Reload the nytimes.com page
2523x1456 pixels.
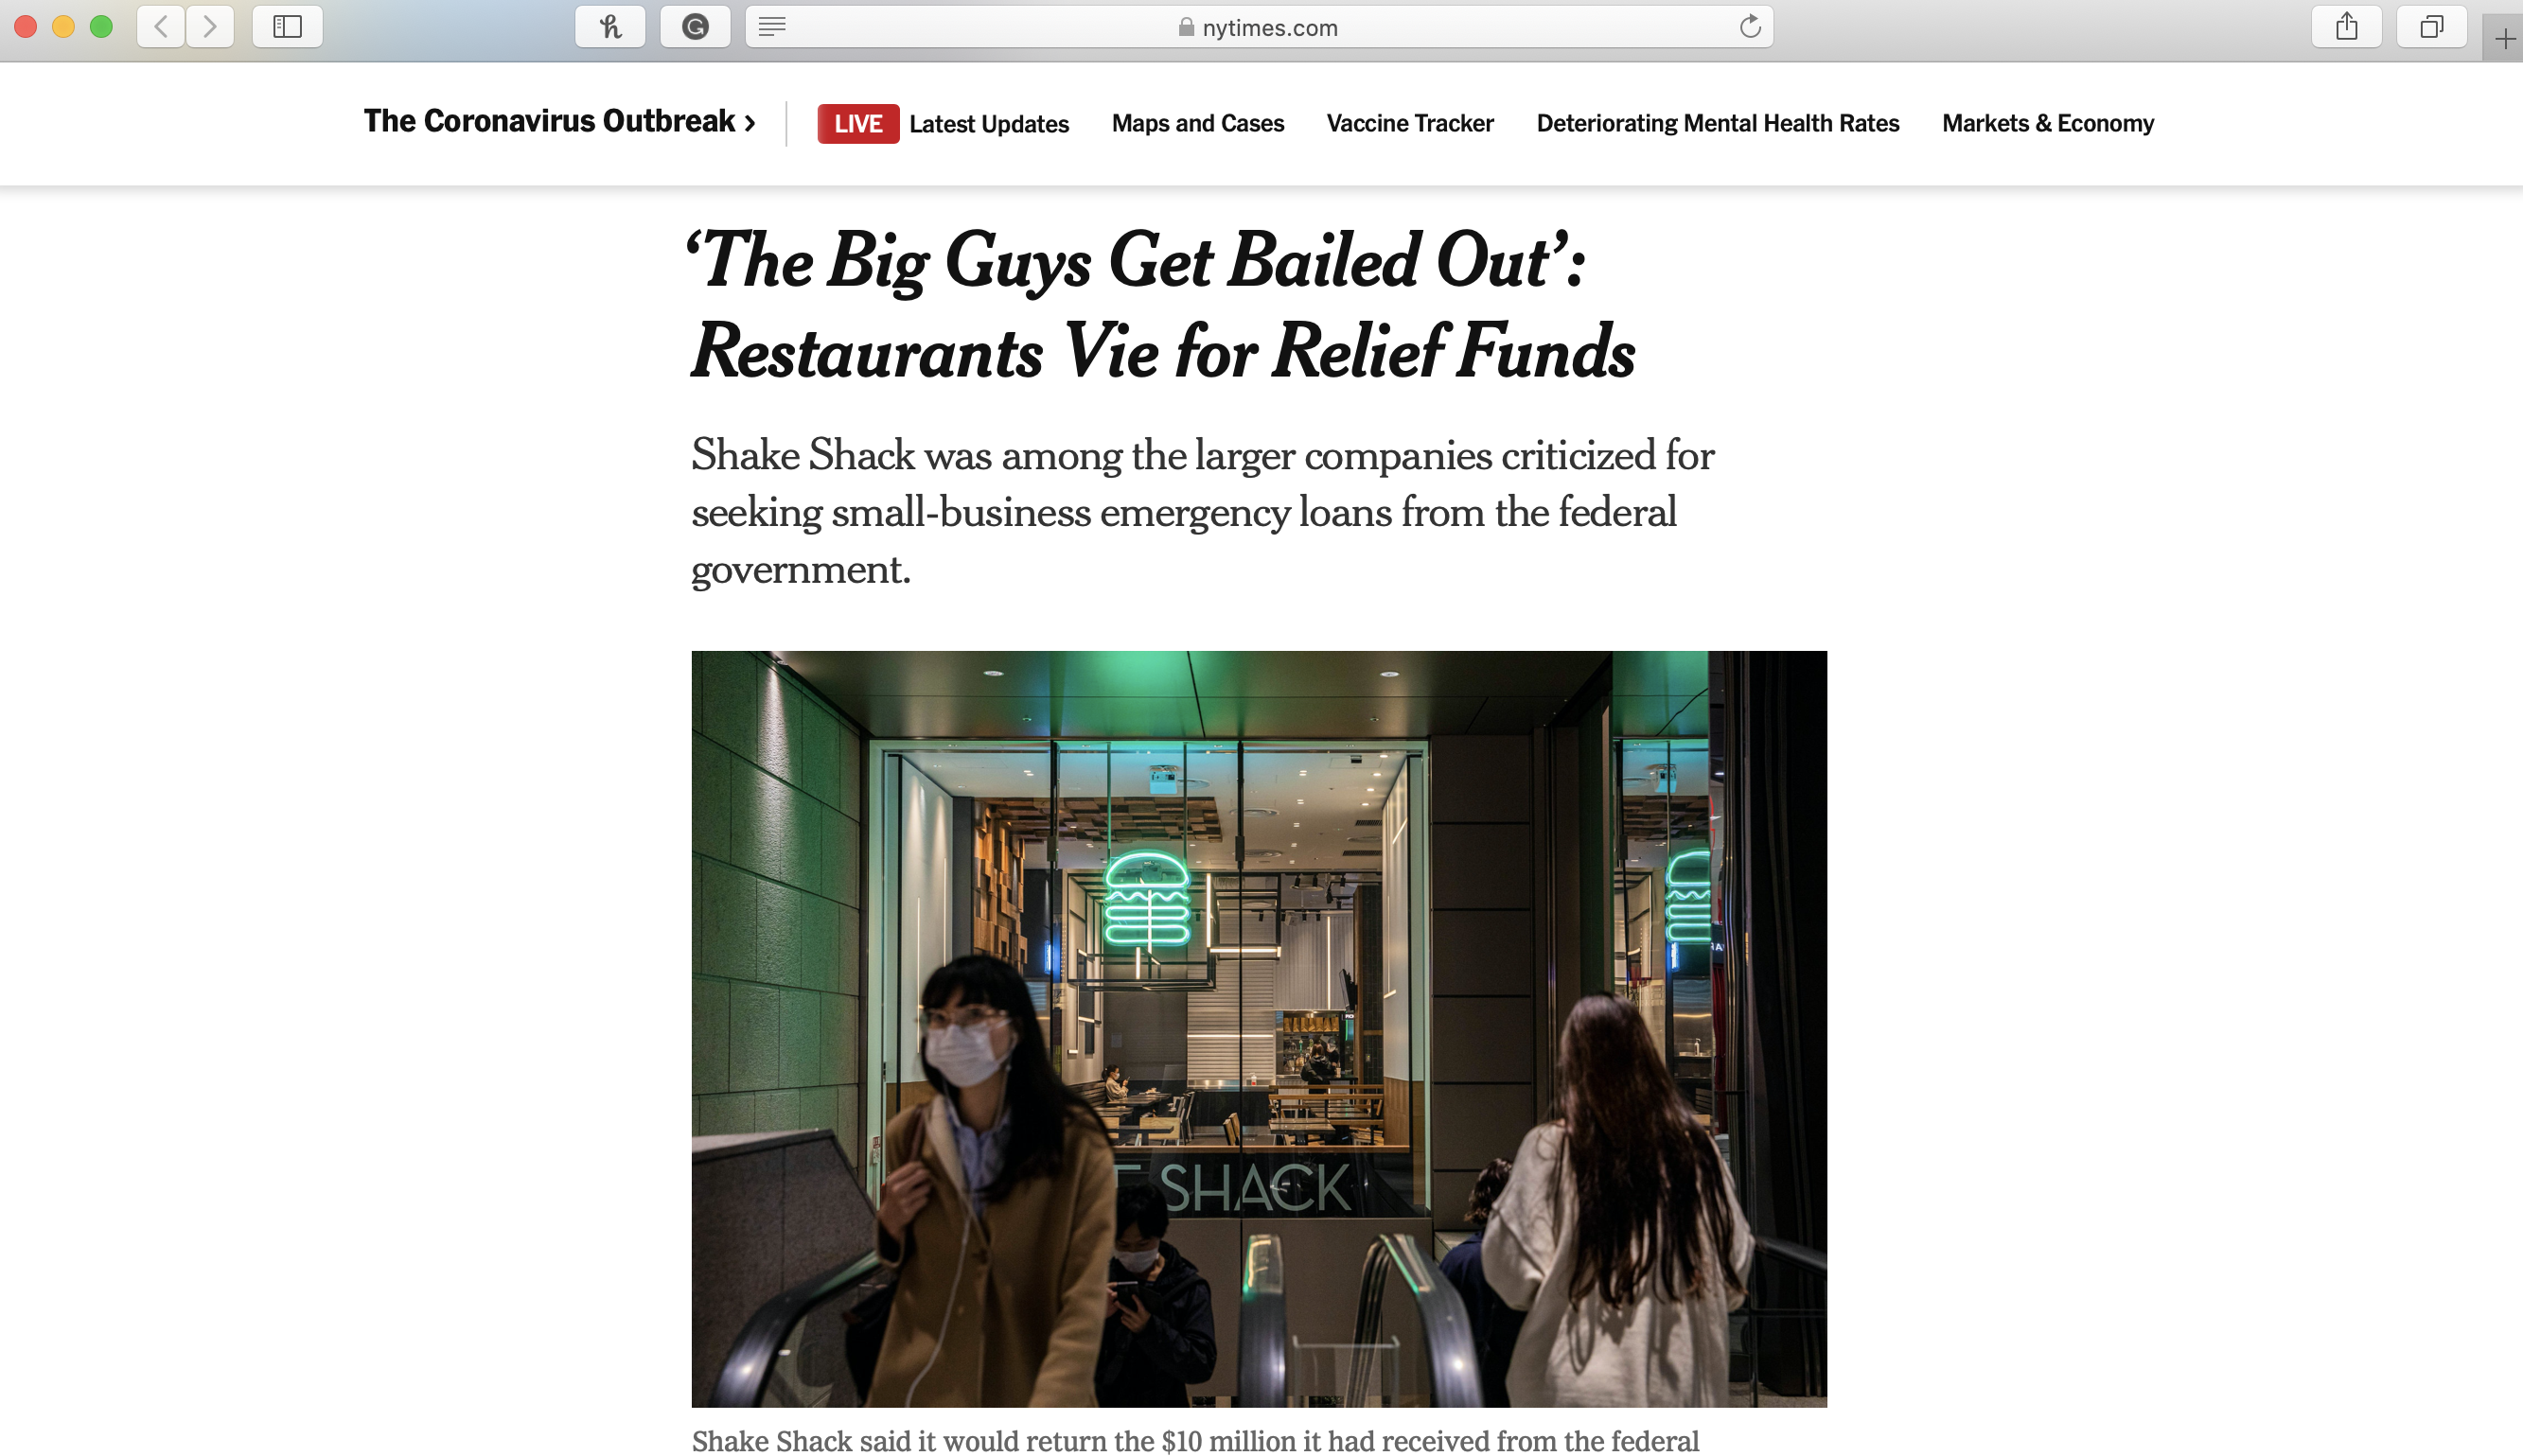coord(1749,27)
